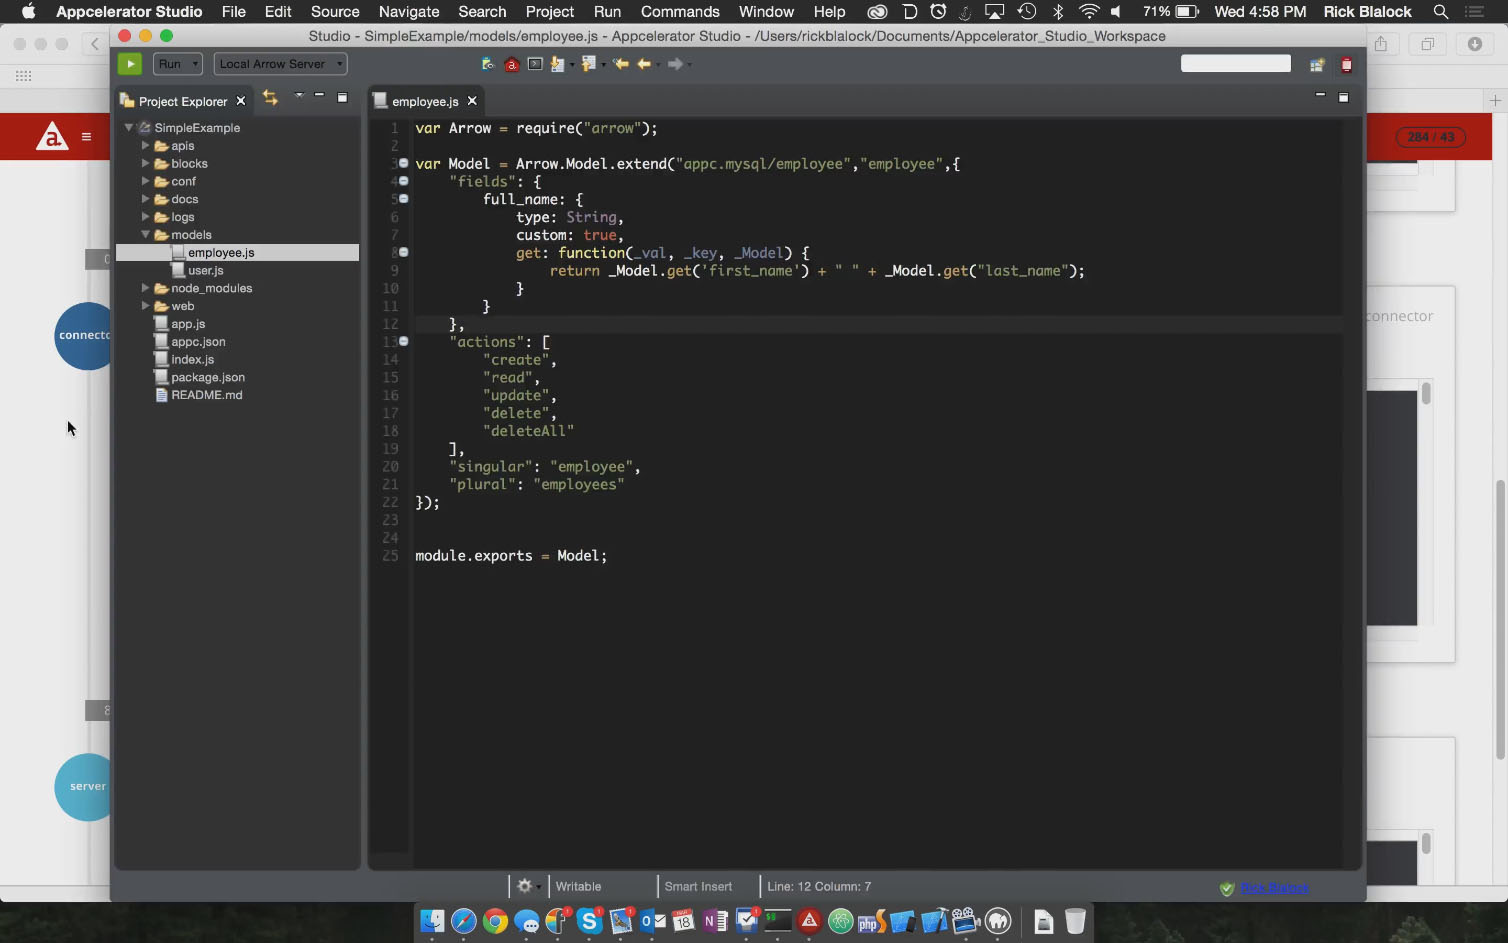The image size is (1508, 943).
Task: Click the Safari window vertical scrollbar
Action: coord(1500,620)
